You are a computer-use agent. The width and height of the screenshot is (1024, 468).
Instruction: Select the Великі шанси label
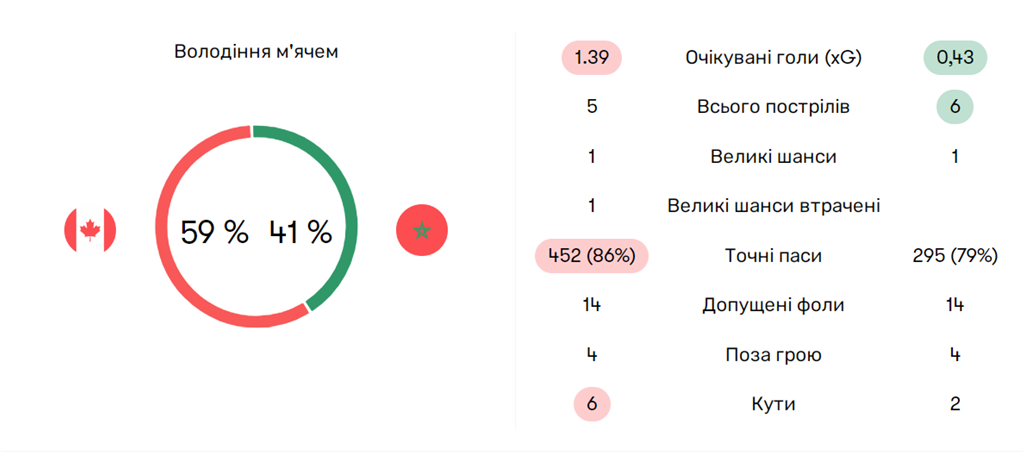point(773,156)
